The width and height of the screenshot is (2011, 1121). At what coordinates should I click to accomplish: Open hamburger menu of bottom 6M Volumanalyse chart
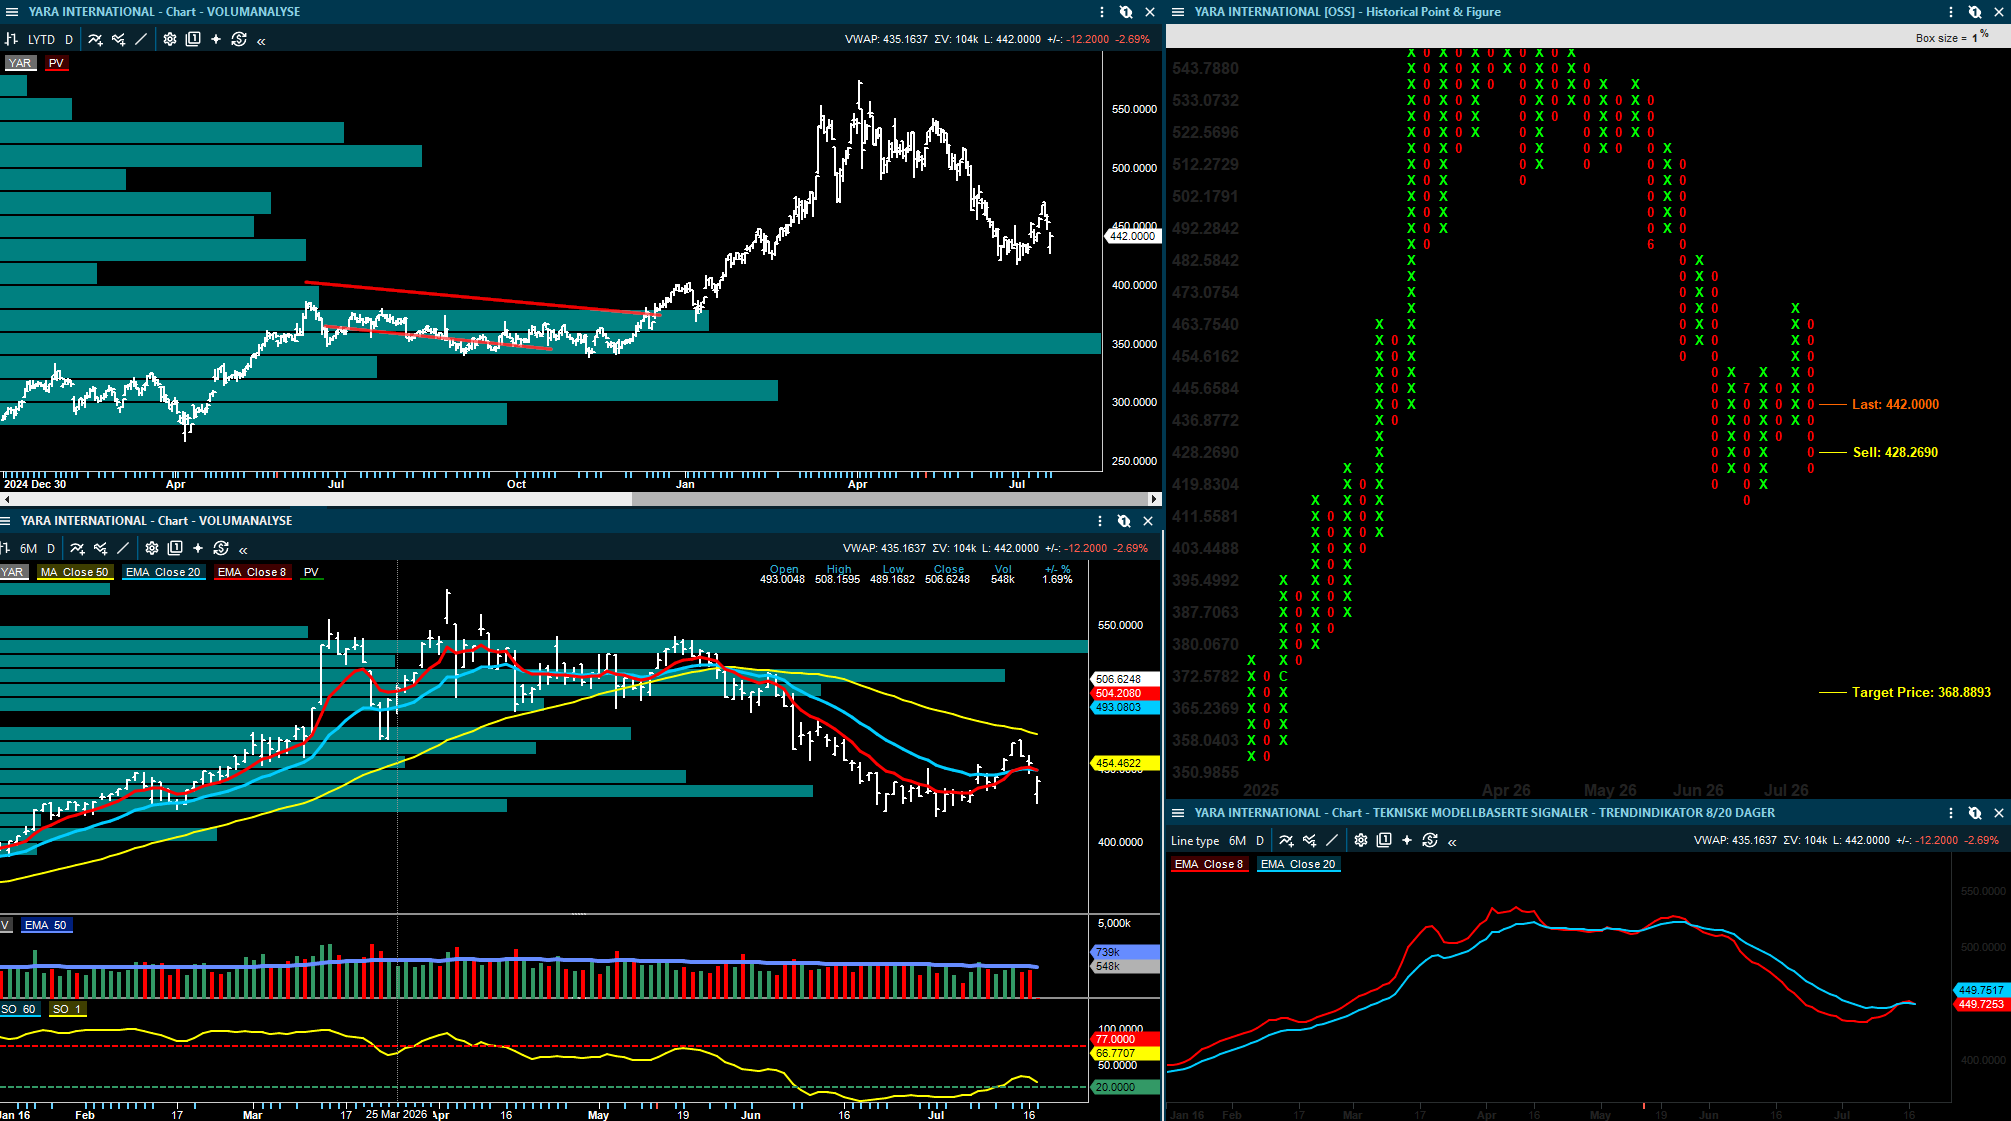tap(6, 521)
